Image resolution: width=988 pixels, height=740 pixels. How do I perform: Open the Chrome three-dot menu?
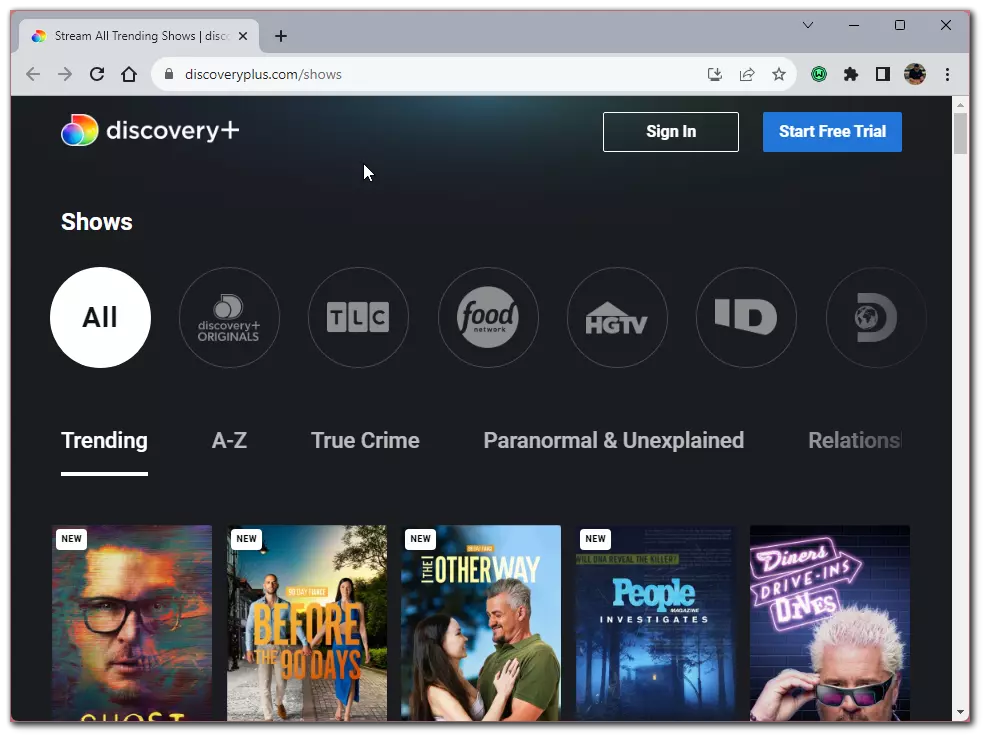(x=947, y=74)
